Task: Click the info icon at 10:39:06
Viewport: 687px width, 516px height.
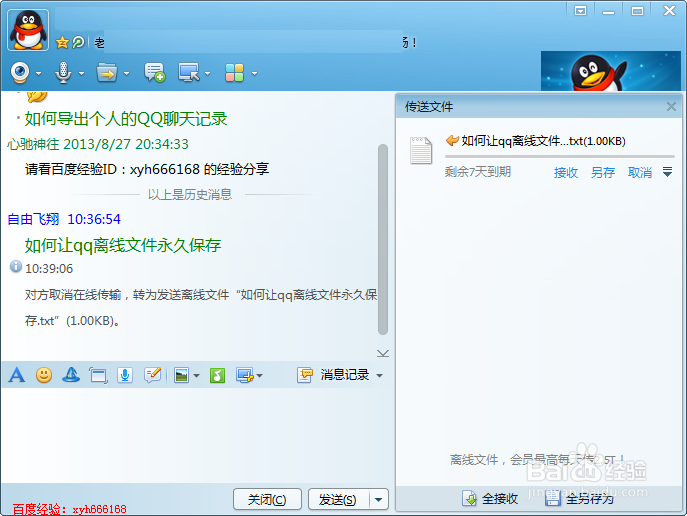Action: (16, 266)
